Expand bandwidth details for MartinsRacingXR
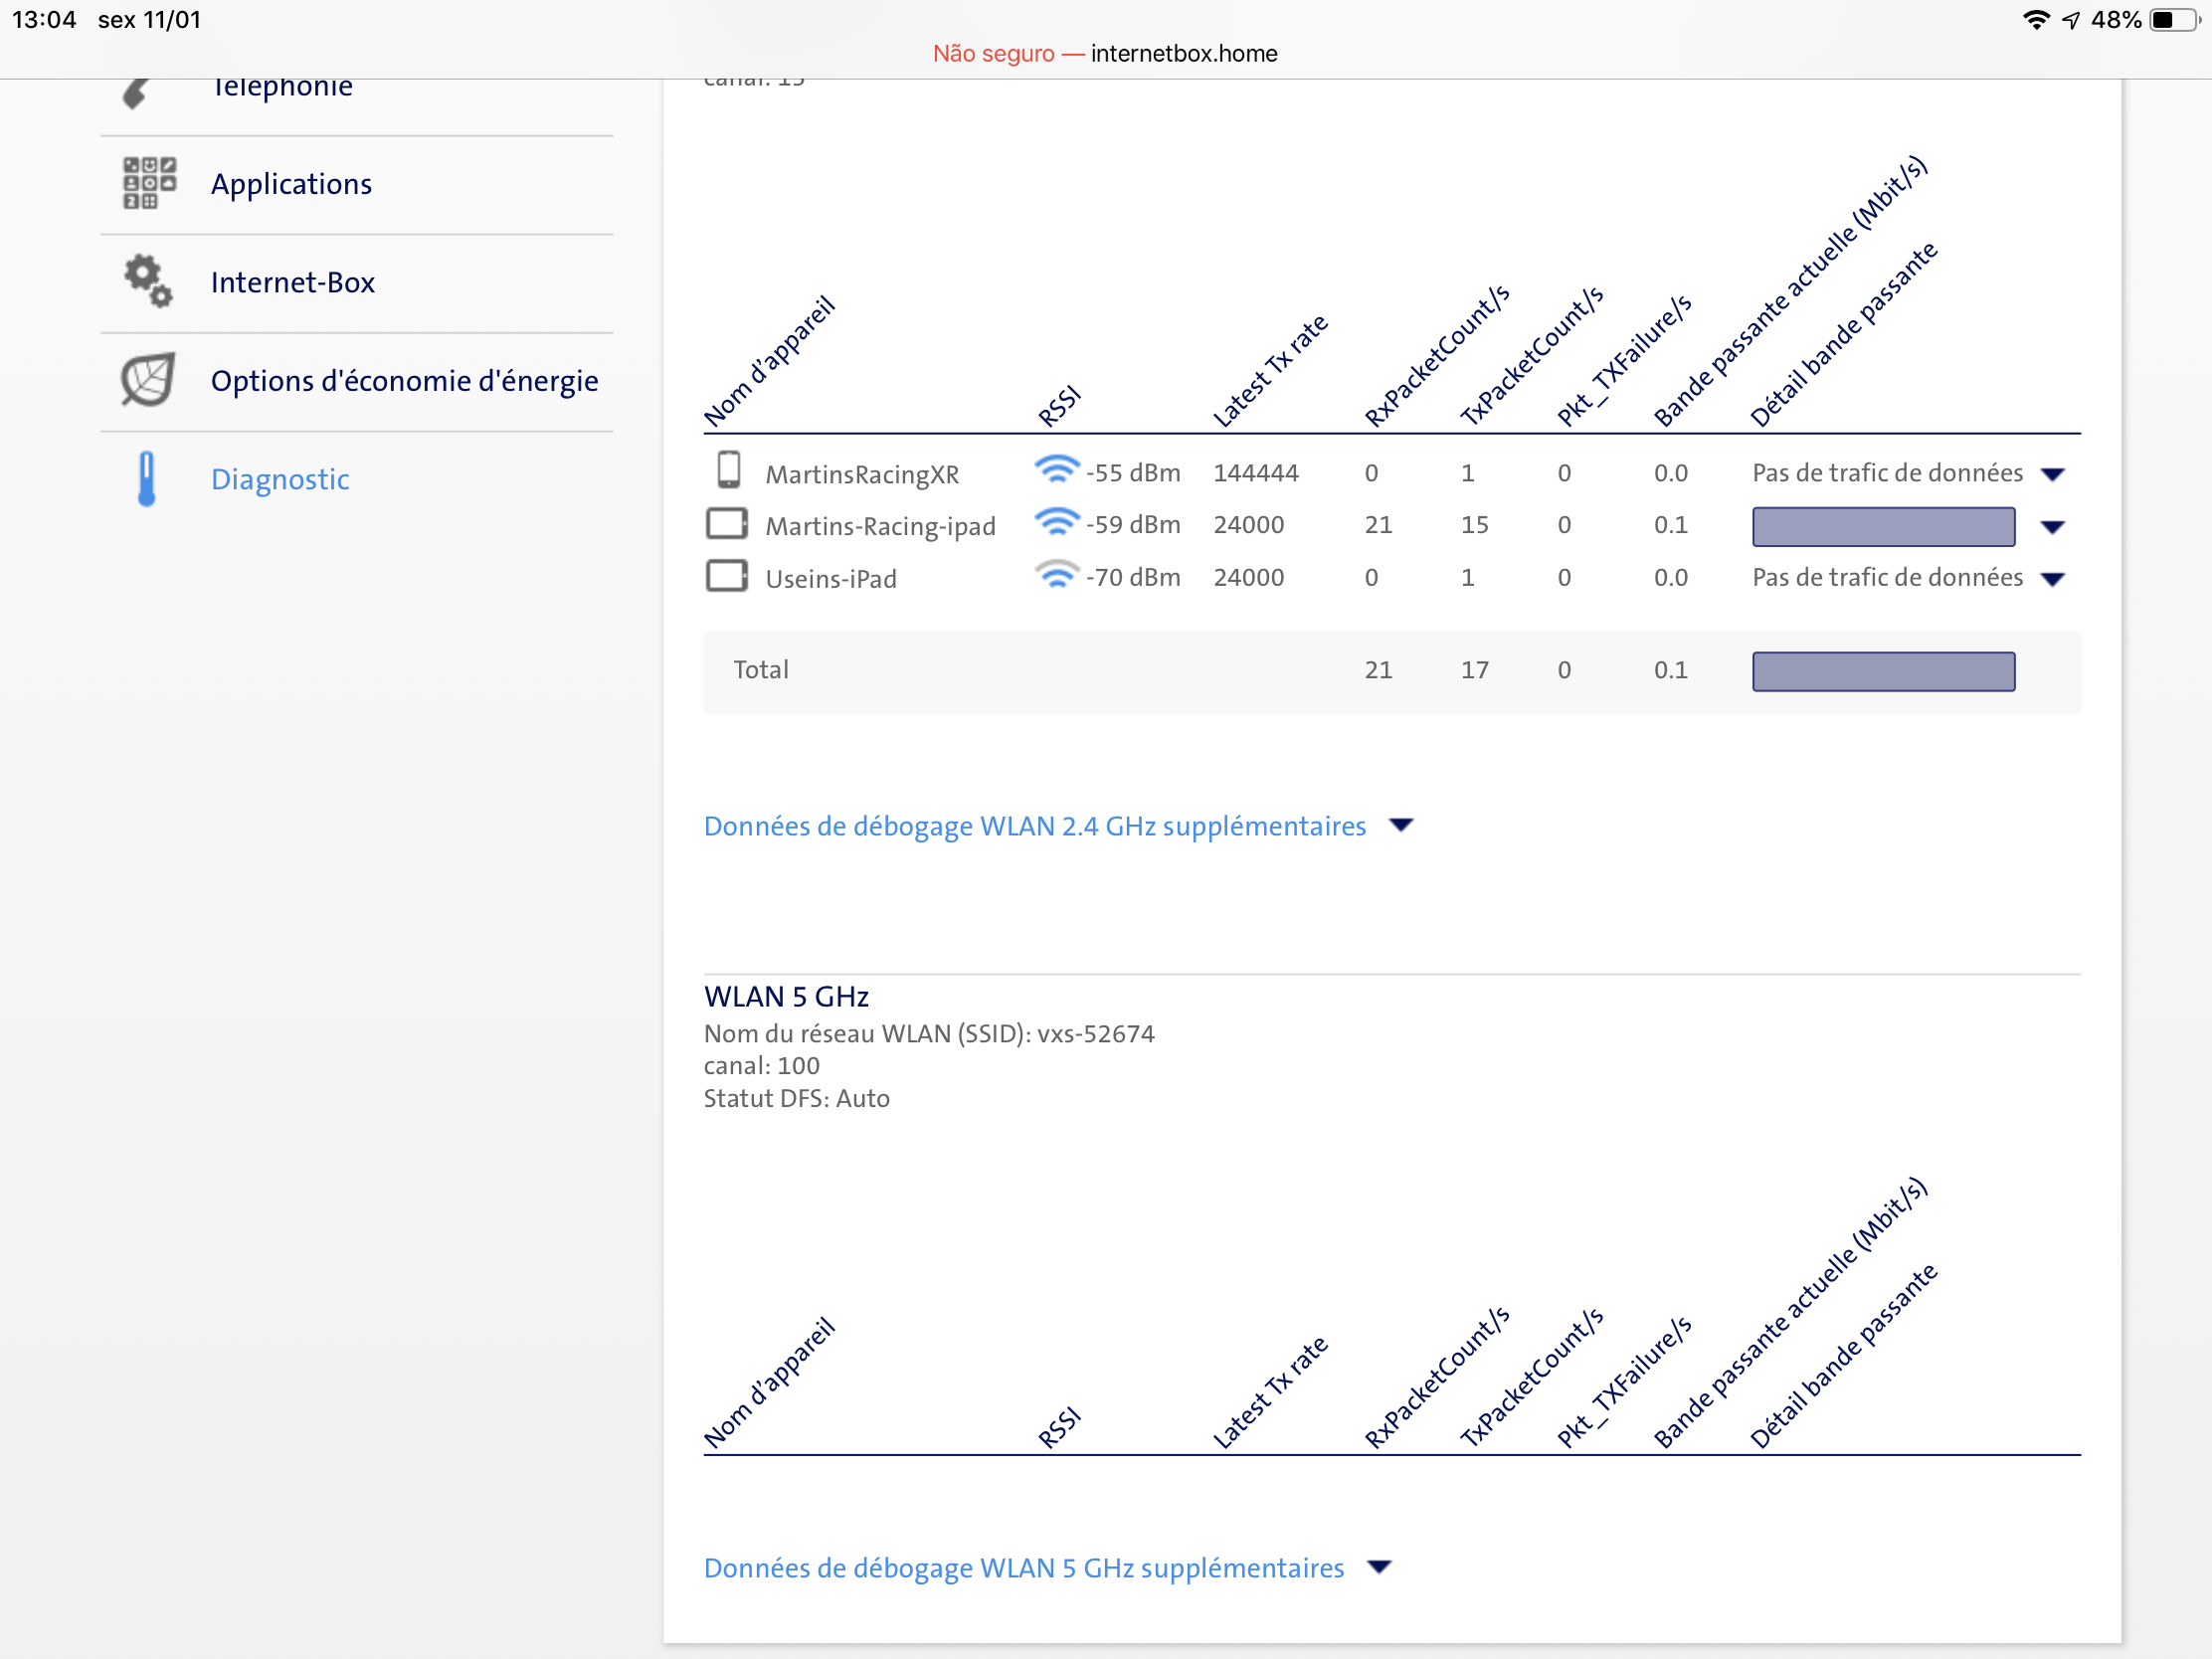2212x1659 pixels. click(x=2052, y=474)
